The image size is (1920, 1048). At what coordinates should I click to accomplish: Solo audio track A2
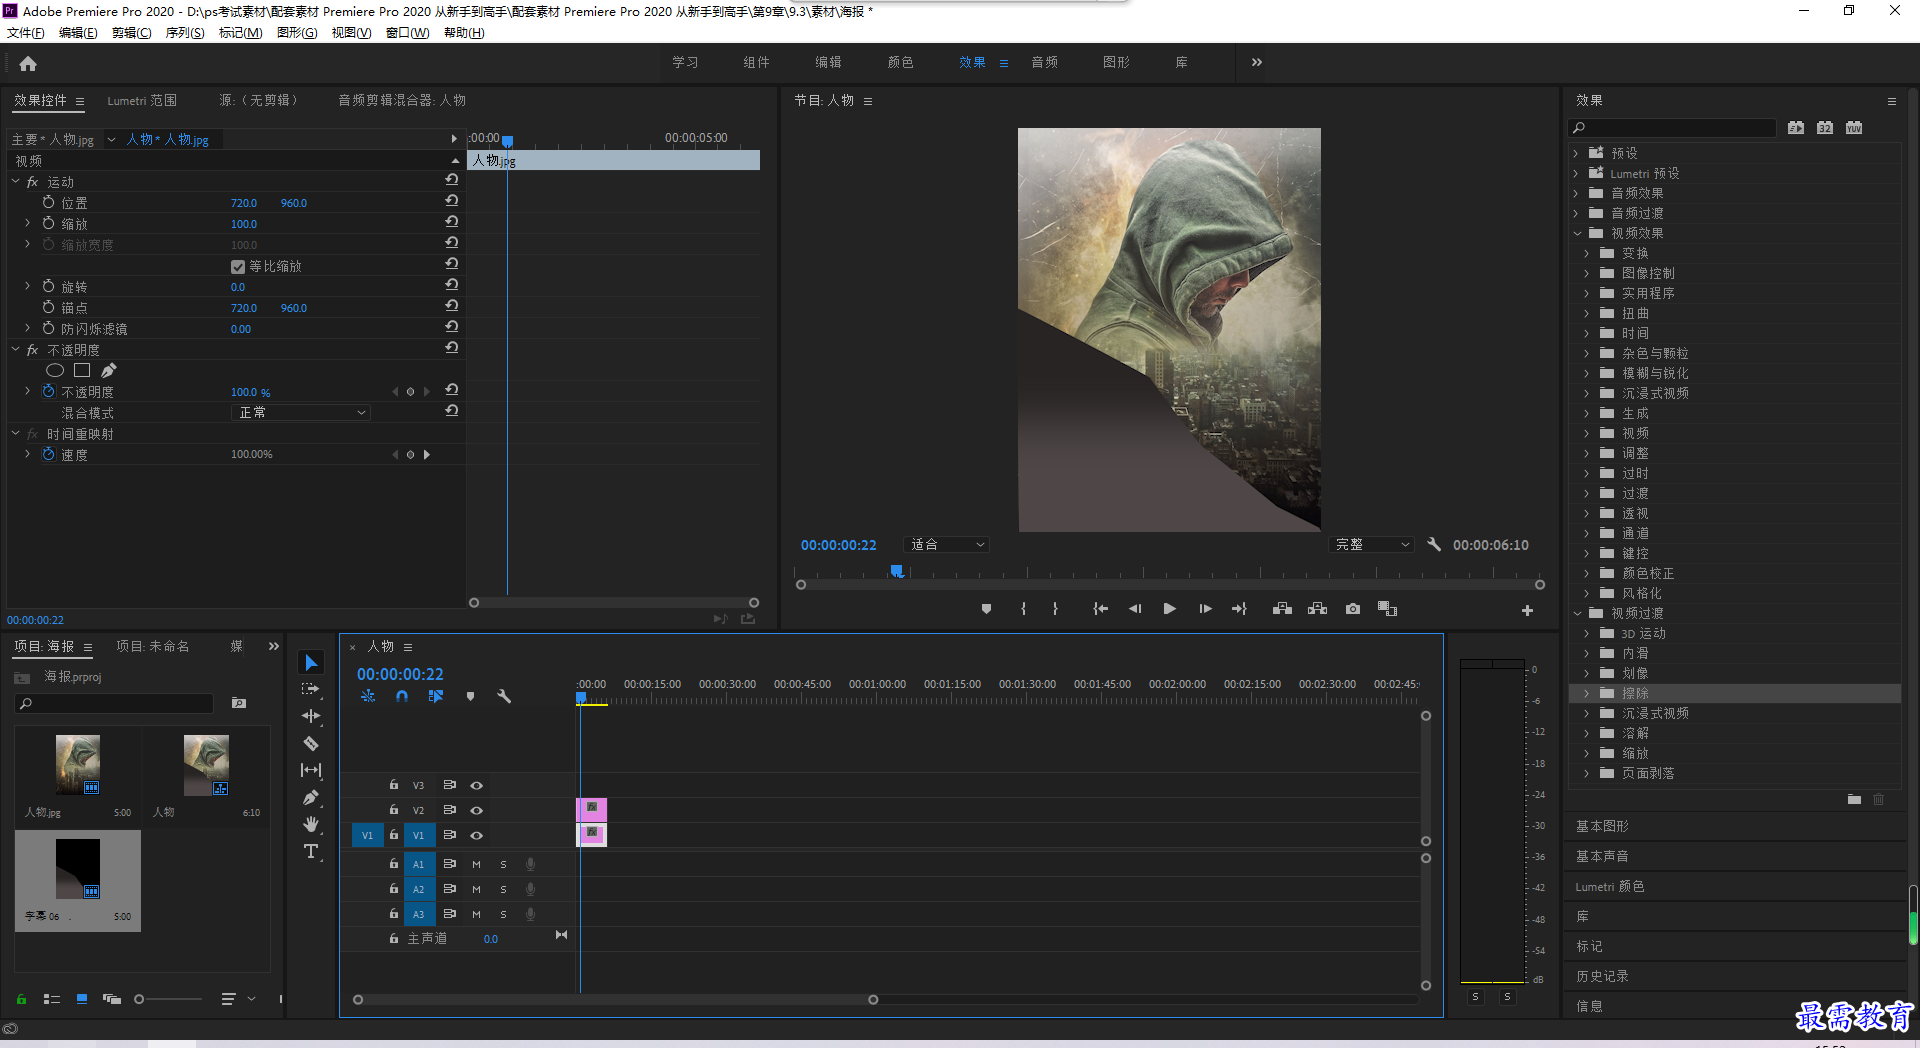tap(503, 889)
